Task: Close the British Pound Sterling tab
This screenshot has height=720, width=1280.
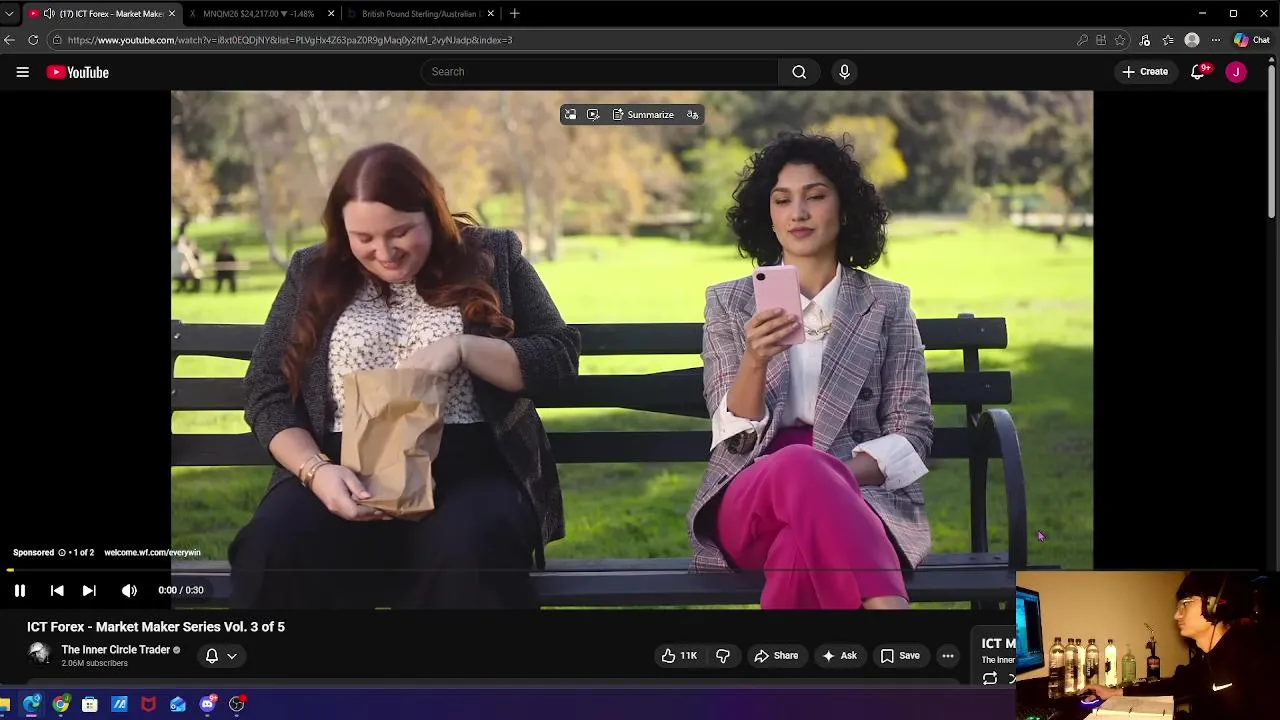Action: [x=491, y=14]
